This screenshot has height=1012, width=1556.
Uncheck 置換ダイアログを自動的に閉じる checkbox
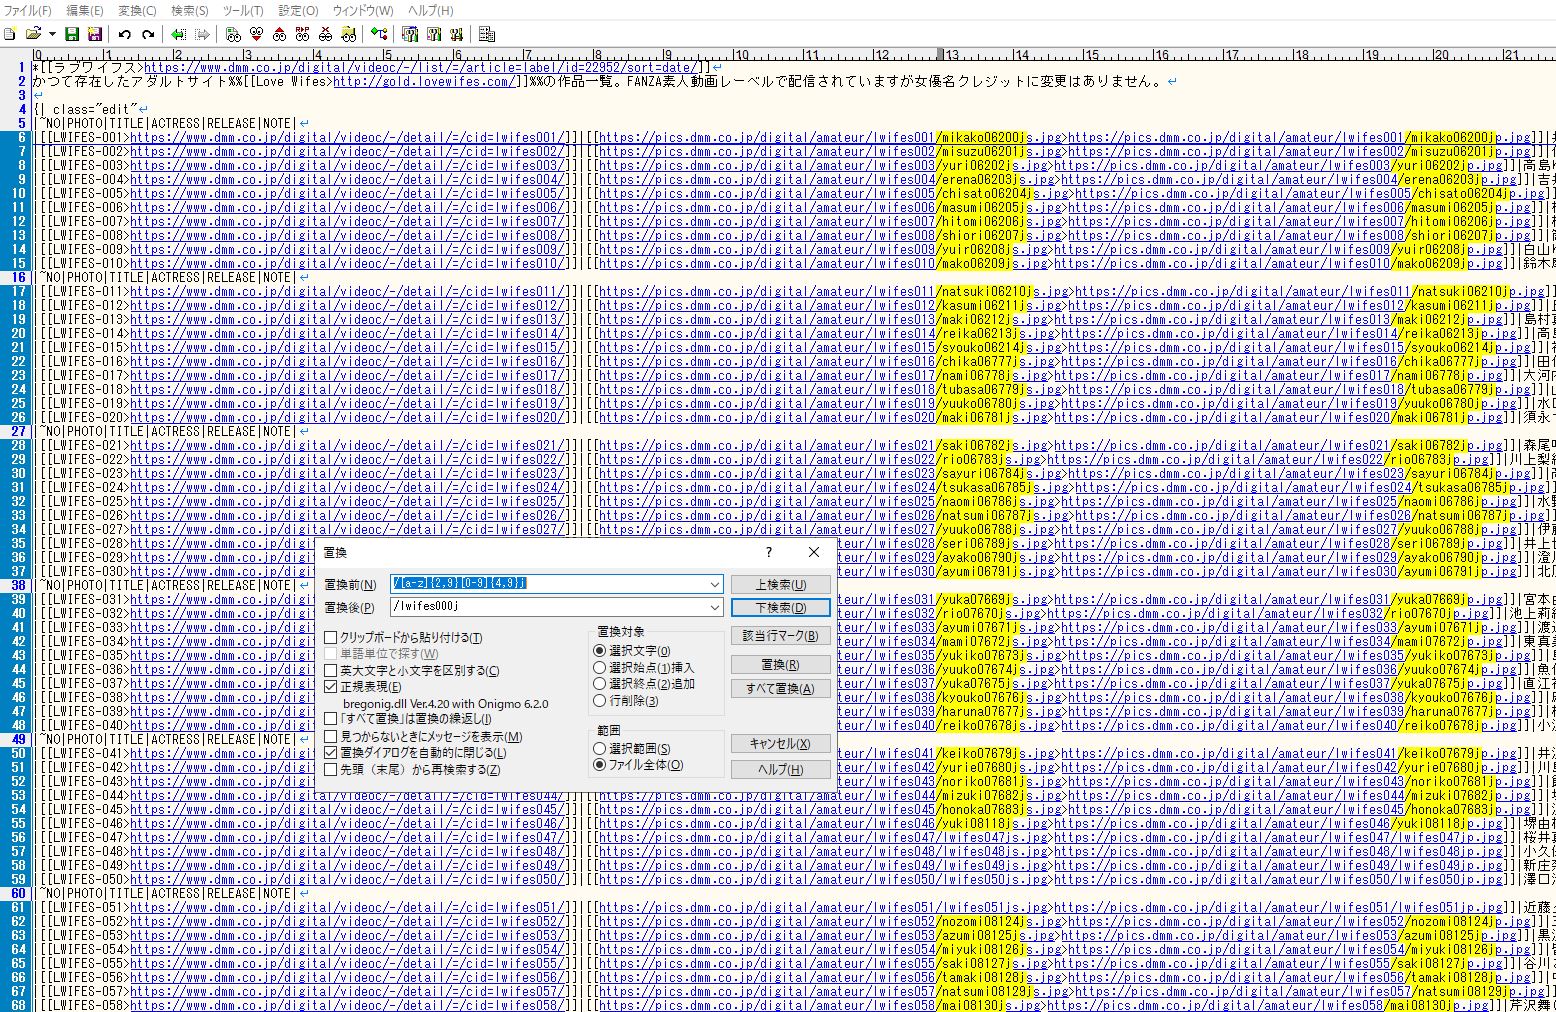[x=331, y=753]
